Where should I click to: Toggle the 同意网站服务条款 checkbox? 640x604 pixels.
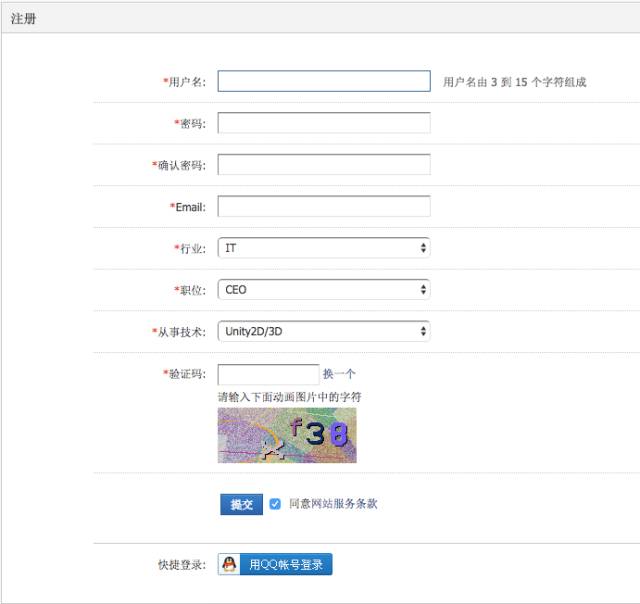[275, 504]
